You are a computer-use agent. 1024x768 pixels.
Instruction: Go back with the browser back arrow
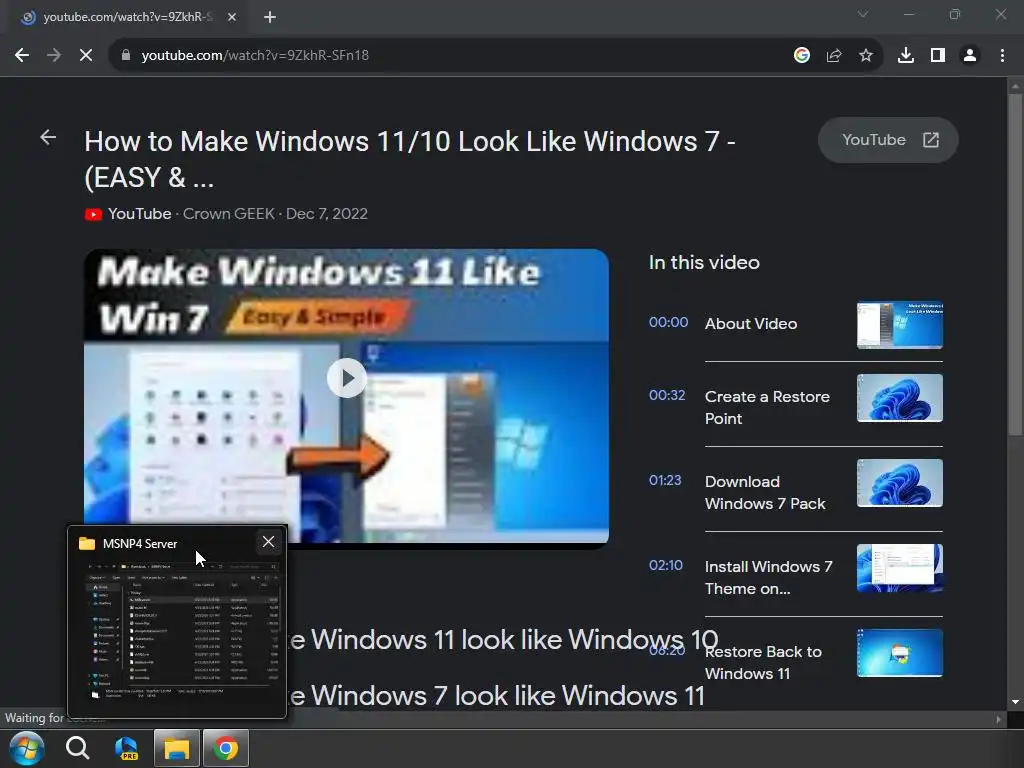click(x=22, y=56)
